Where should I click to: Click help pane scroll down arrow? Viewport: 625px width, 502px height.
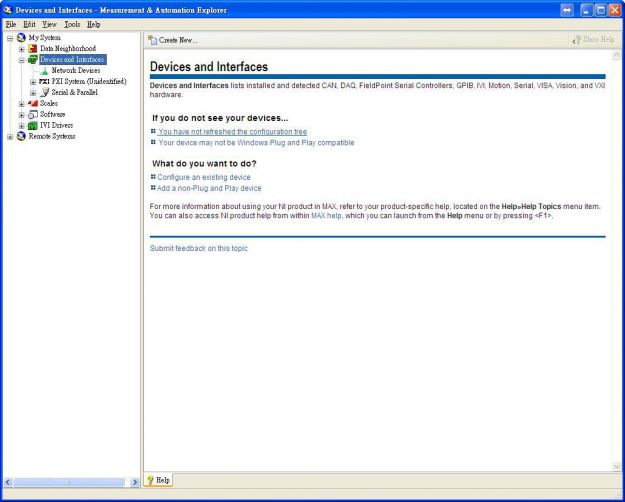617,467
